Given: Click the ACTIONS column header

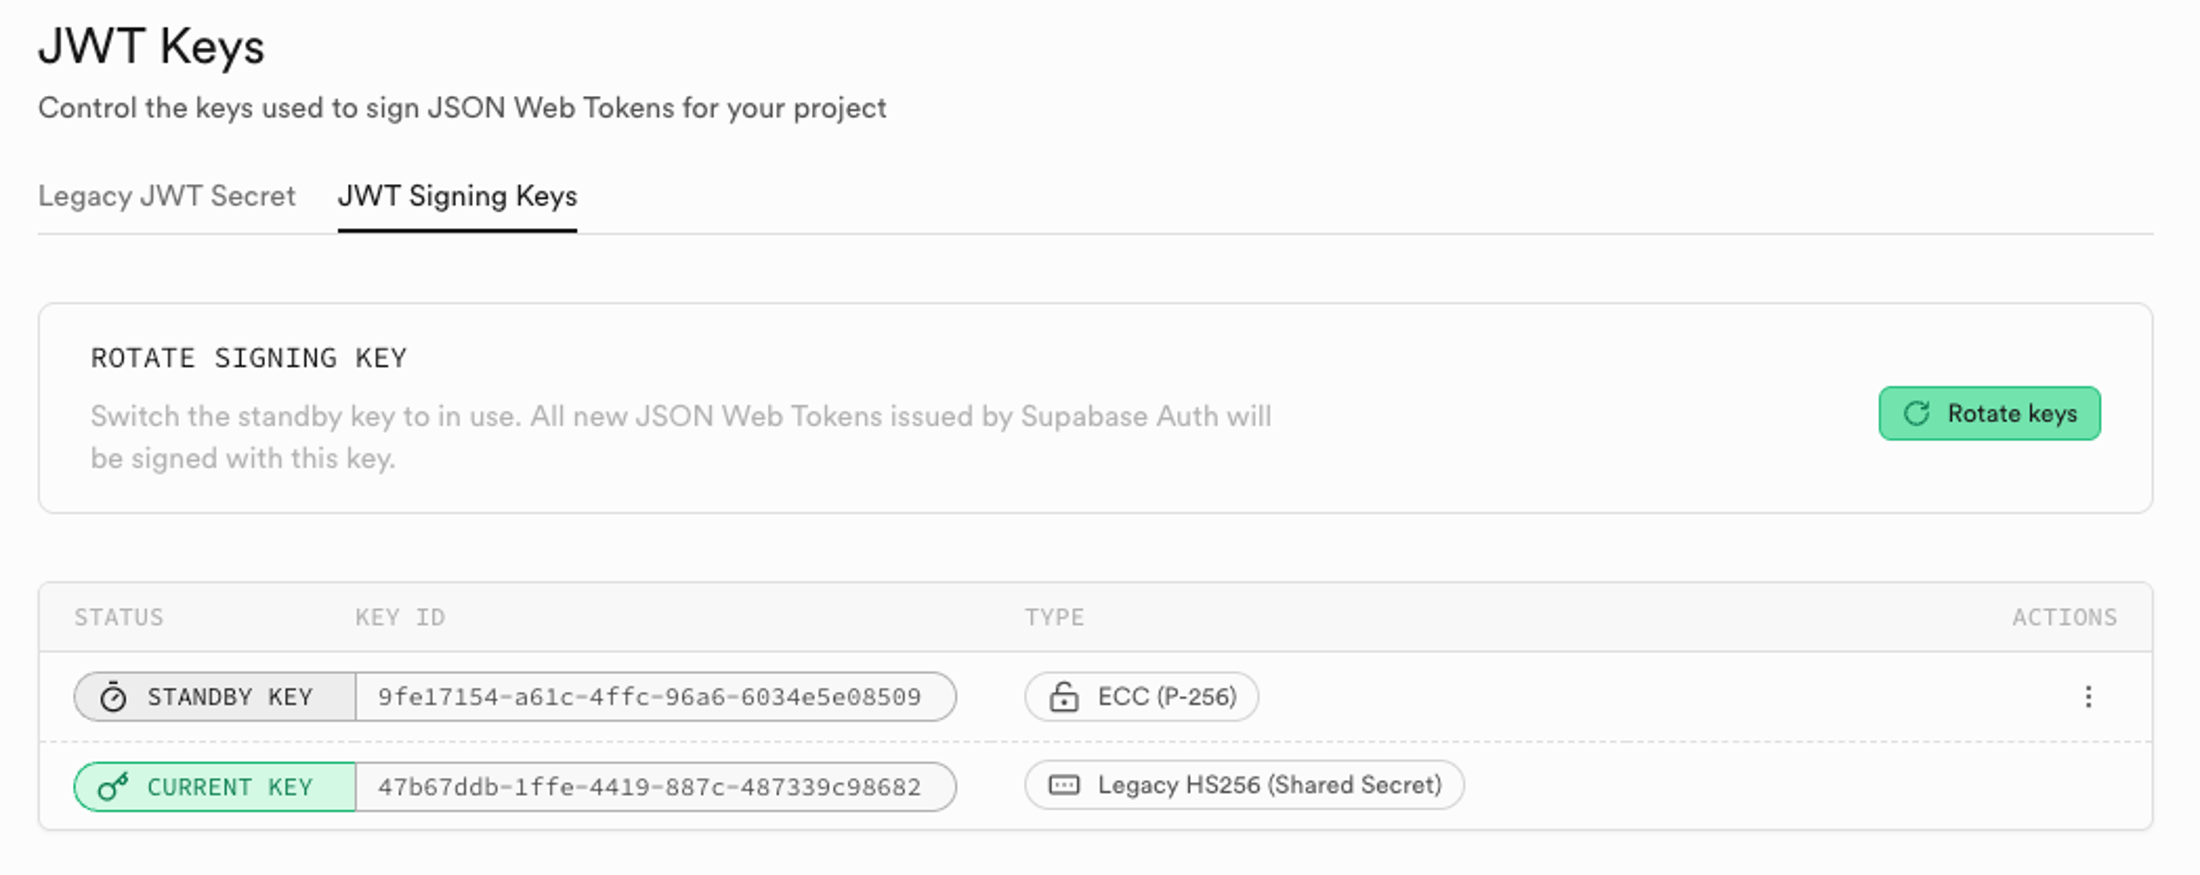Looking at the screenshot, I should tap(2064, 618).
